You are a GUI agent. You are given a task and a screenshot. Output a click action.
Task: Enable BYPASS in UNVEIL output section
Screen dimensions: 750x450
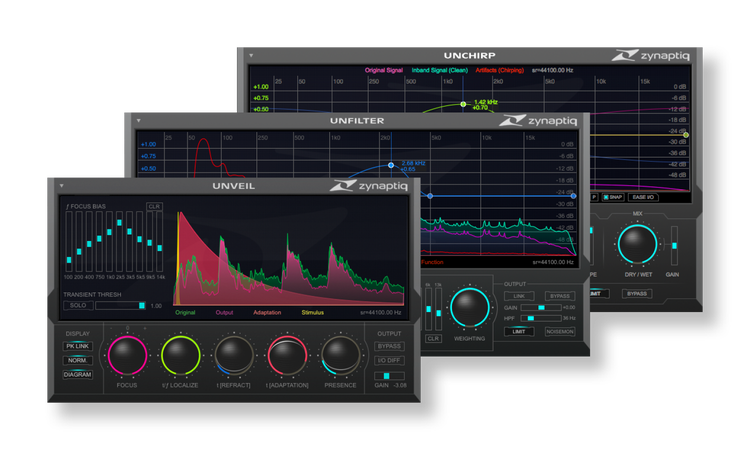pyautogui.click(x=389, y=346)
